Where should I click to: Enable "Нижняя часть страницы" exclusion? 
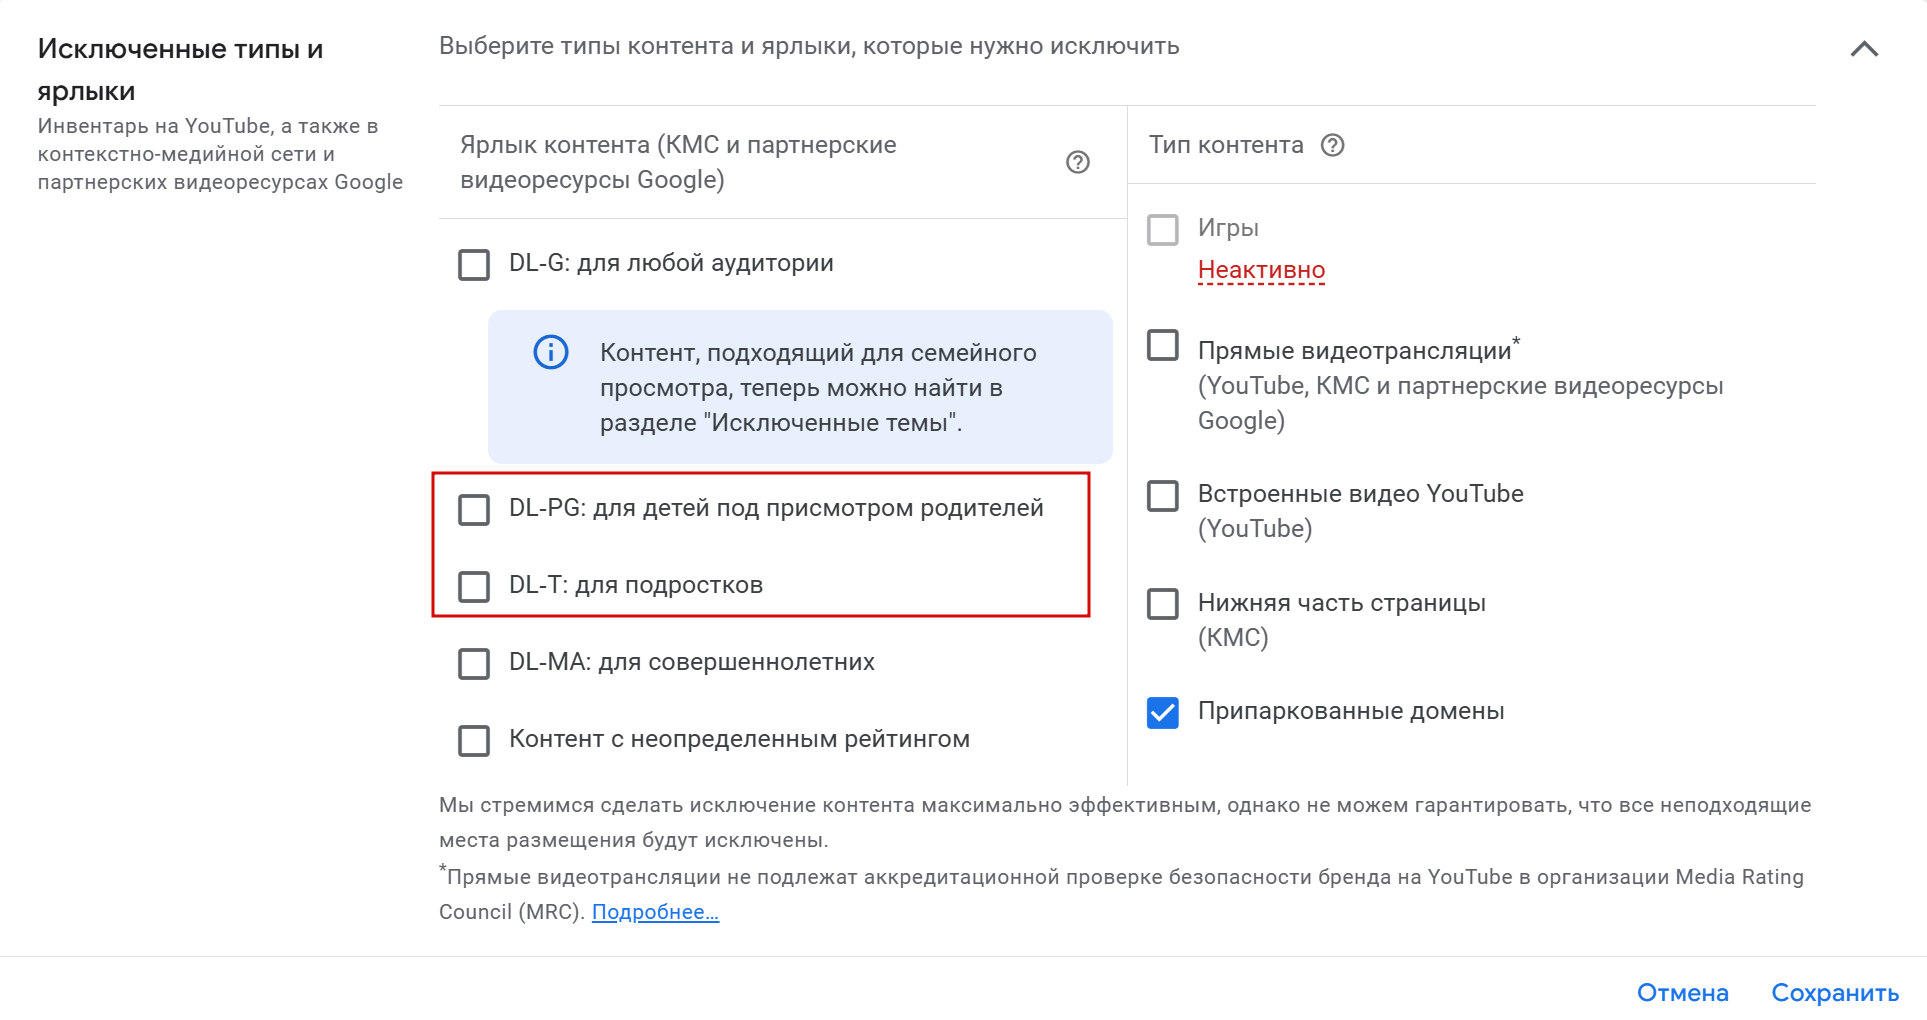pyautogui.click(x=1163, y=604)
